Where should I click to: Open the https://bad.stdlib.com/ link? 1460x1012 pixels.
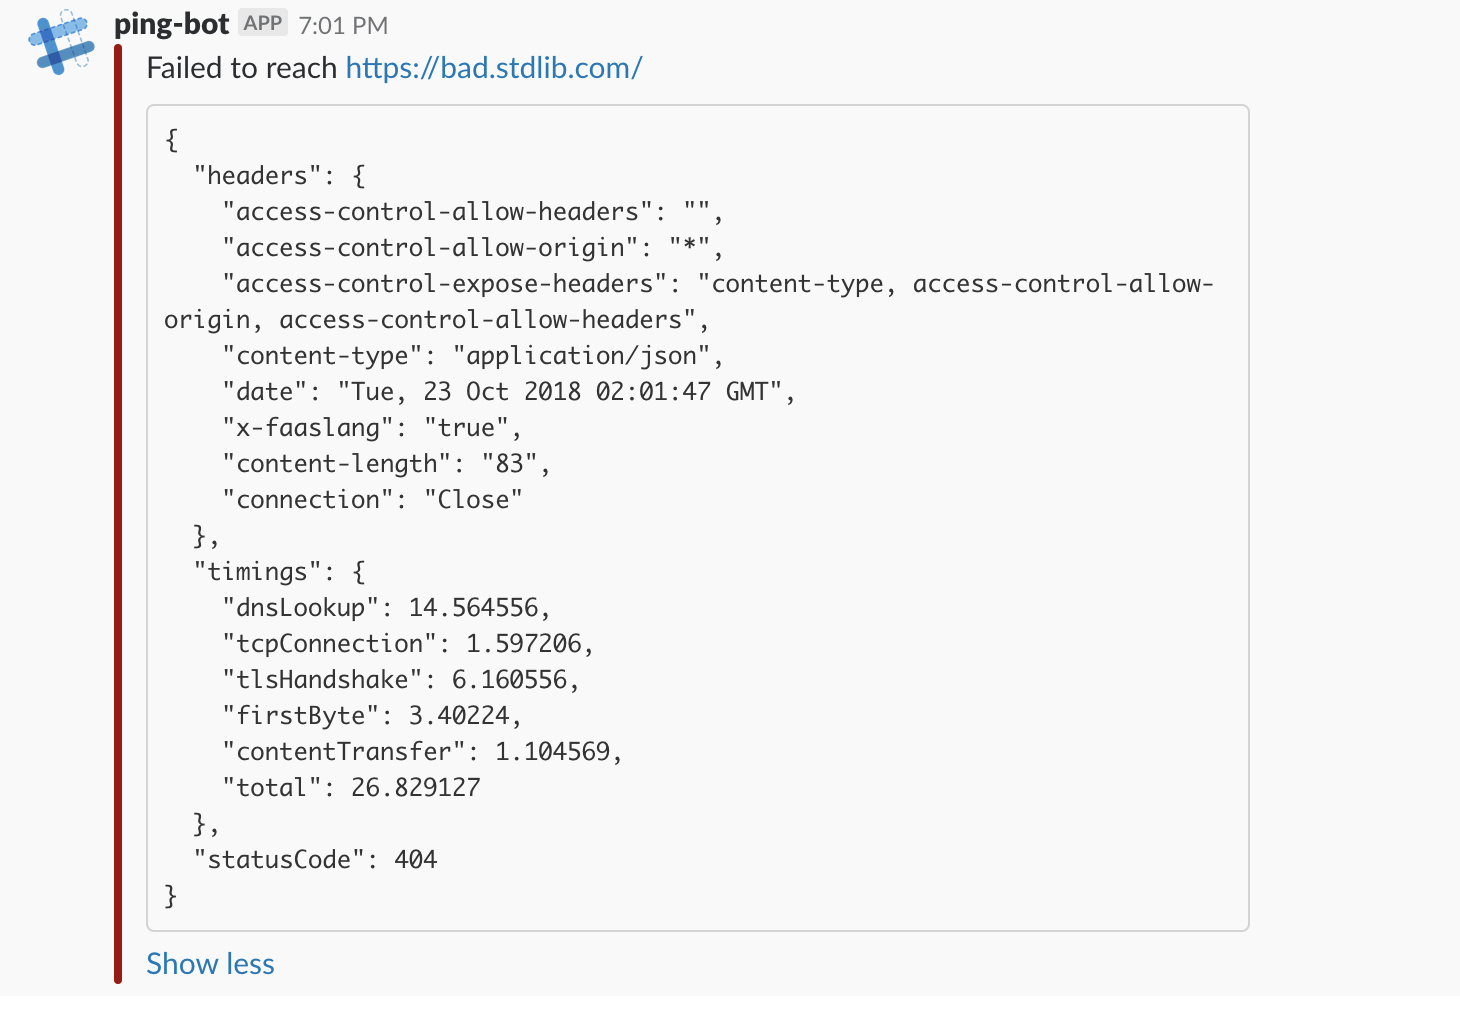pos(493,68)
